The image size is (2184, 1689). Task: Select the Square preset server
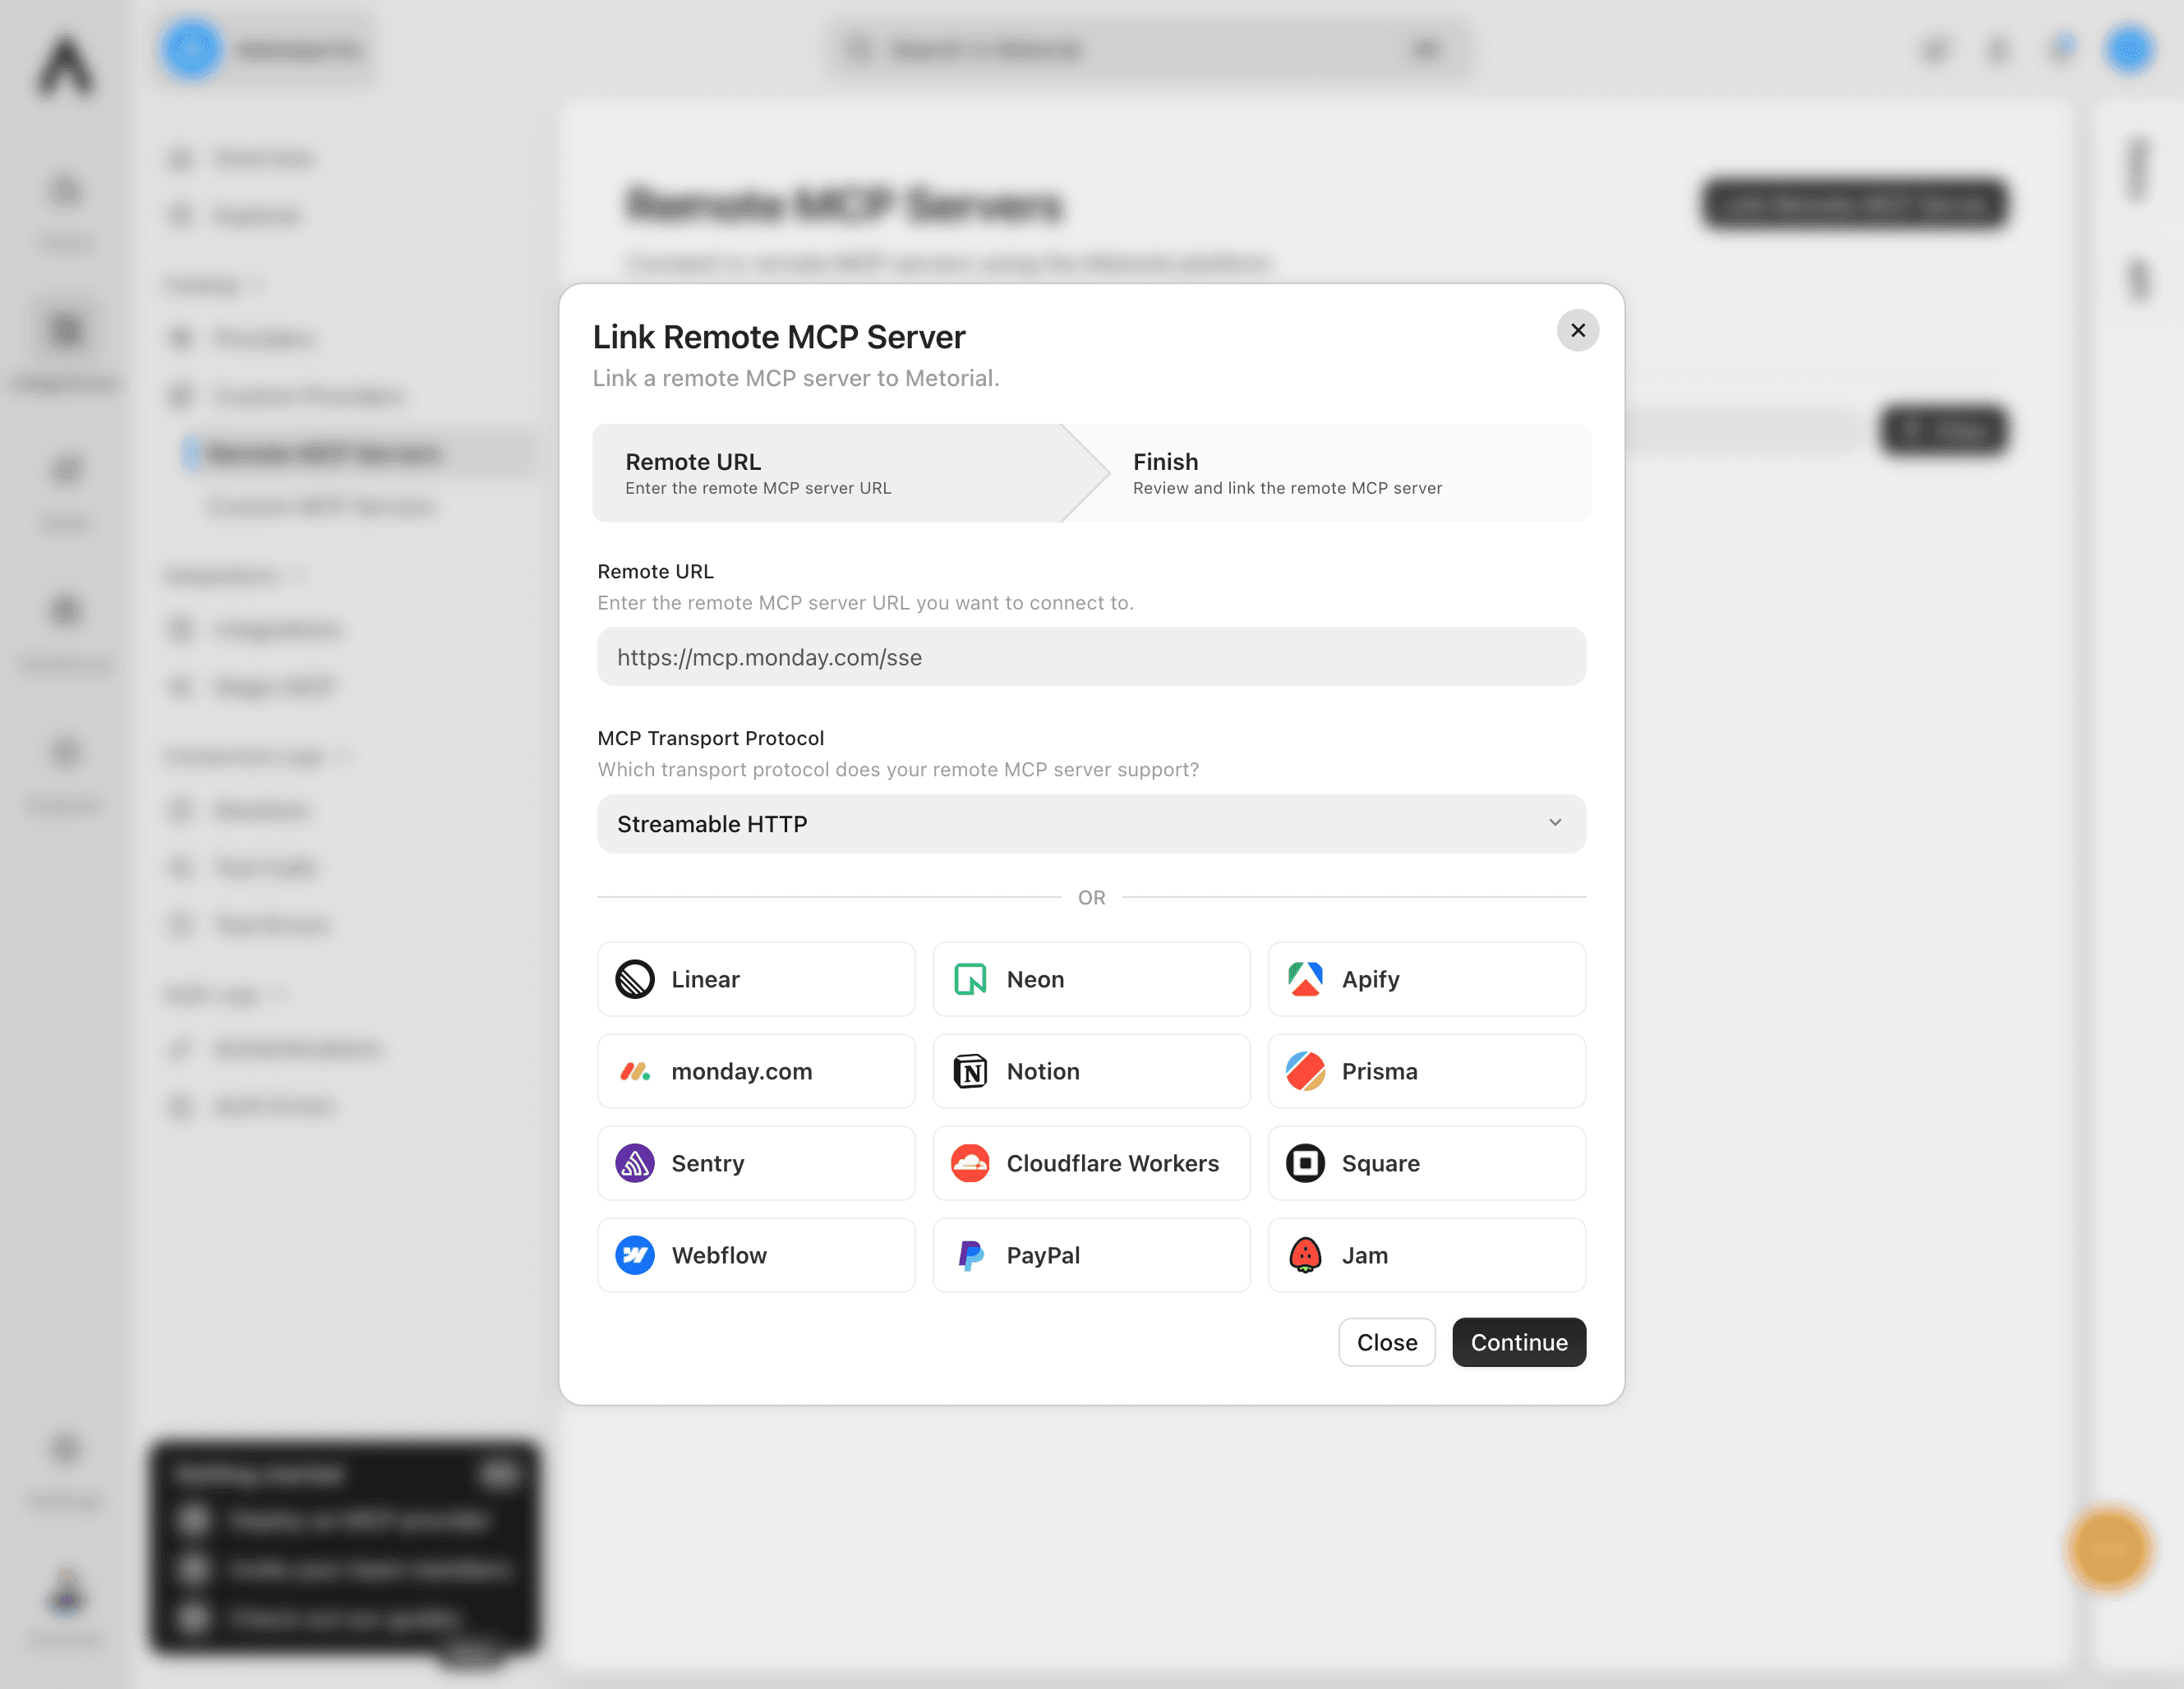pyautogui.click(x=1427, y=1163)
